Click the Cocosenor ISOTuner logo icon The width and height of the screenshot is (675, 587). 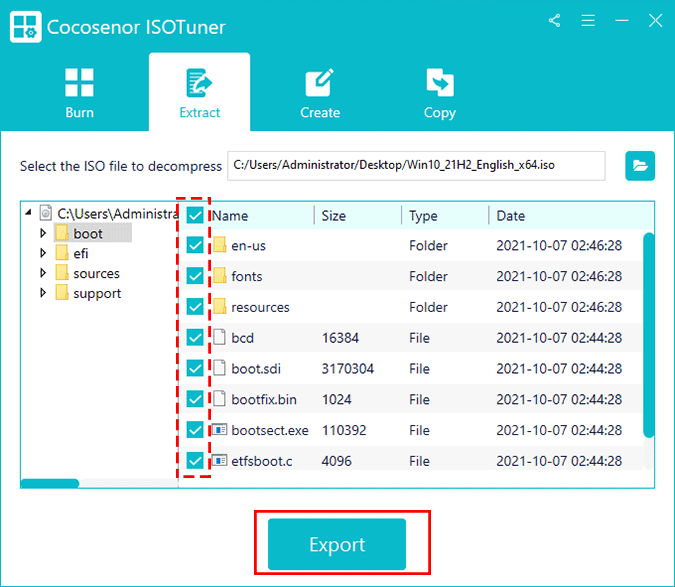(x=25, y=27)
